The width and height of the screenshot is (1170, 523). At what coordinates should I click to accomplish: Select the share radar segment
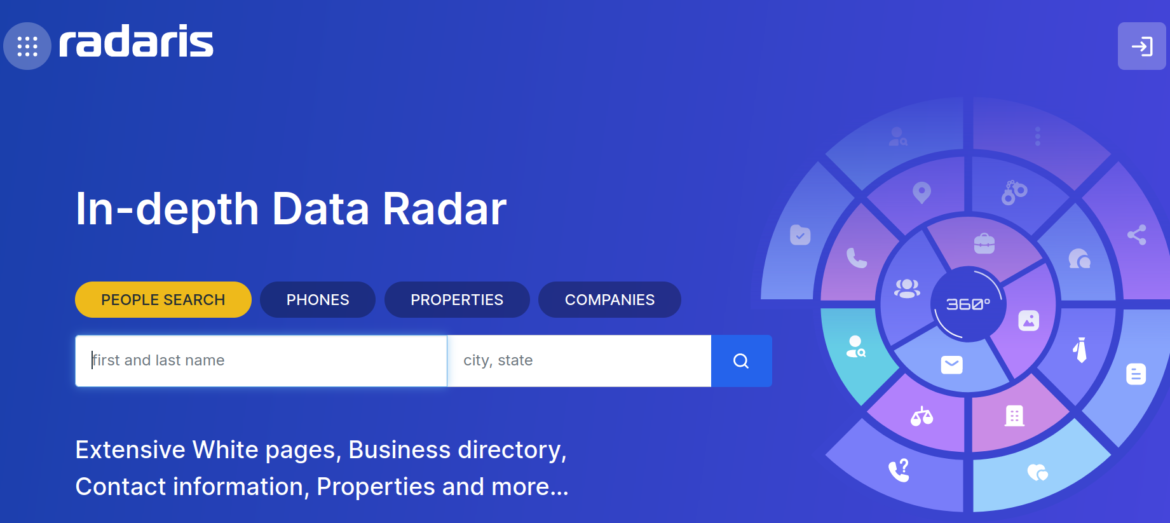(1136, 236)
